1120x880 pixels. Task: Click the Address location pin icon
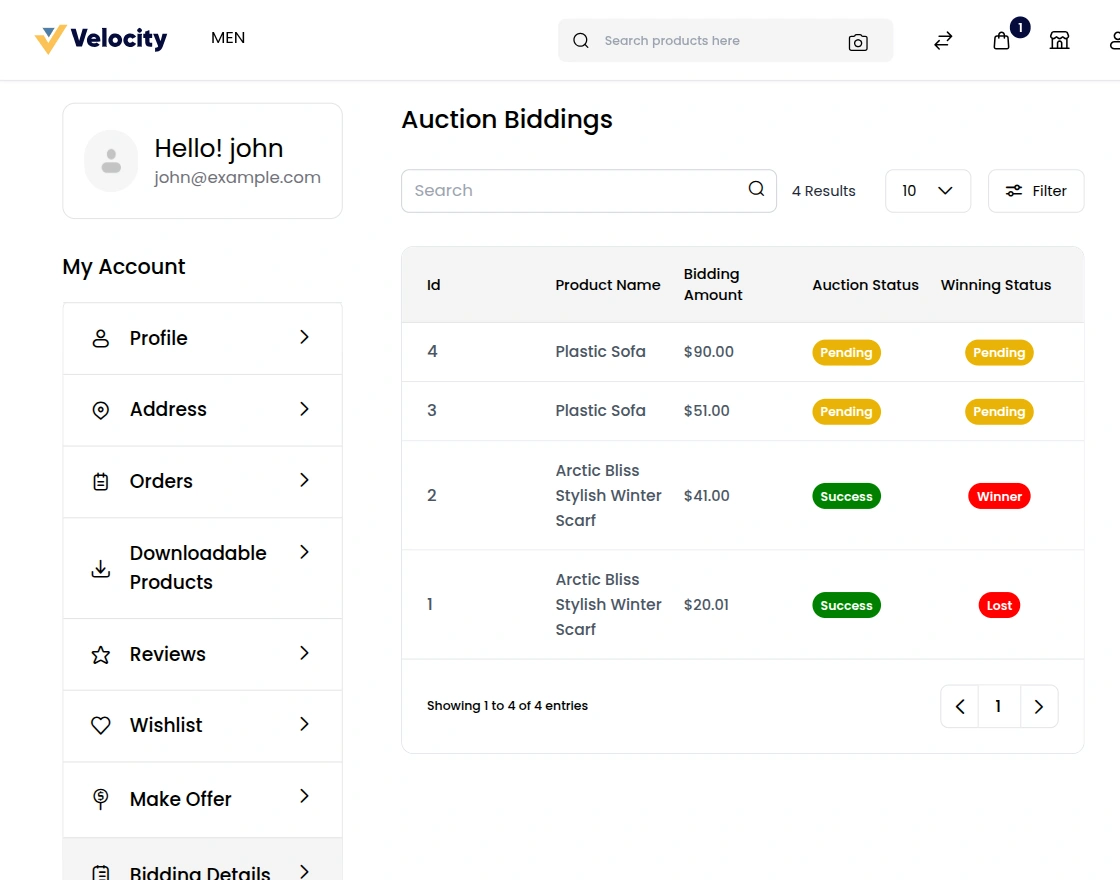pyautogui.click(x=100, y=409)
